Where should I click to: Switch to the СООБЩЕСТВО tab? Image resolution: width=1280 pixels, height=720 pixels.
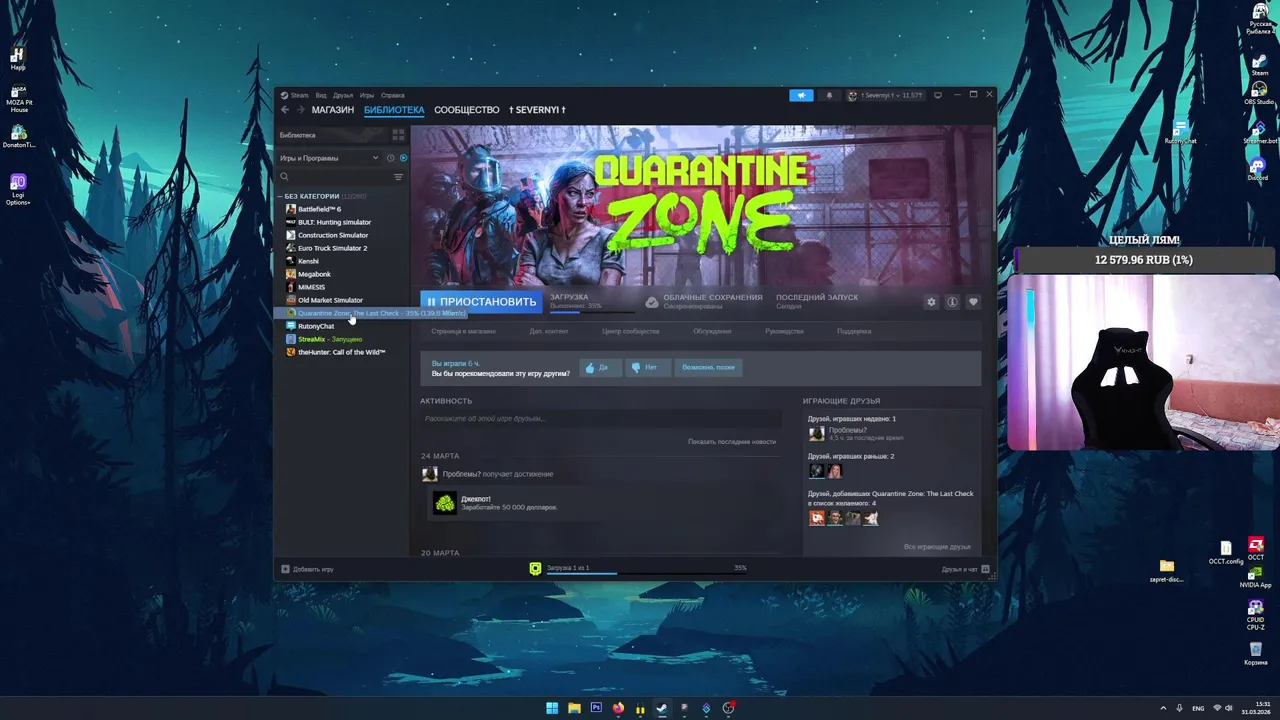(467, 110)
